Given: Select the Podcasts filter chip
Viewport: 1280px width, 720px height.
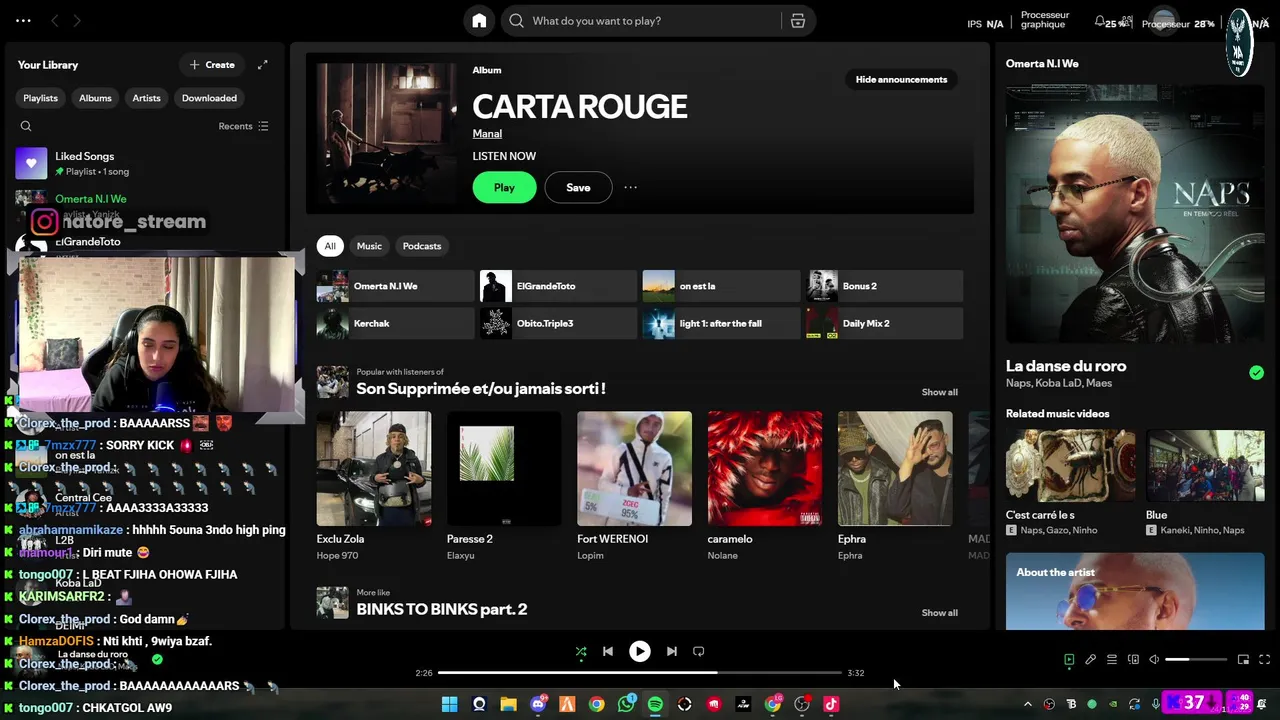Looking at the screenshot, I should tap(422, 246).
